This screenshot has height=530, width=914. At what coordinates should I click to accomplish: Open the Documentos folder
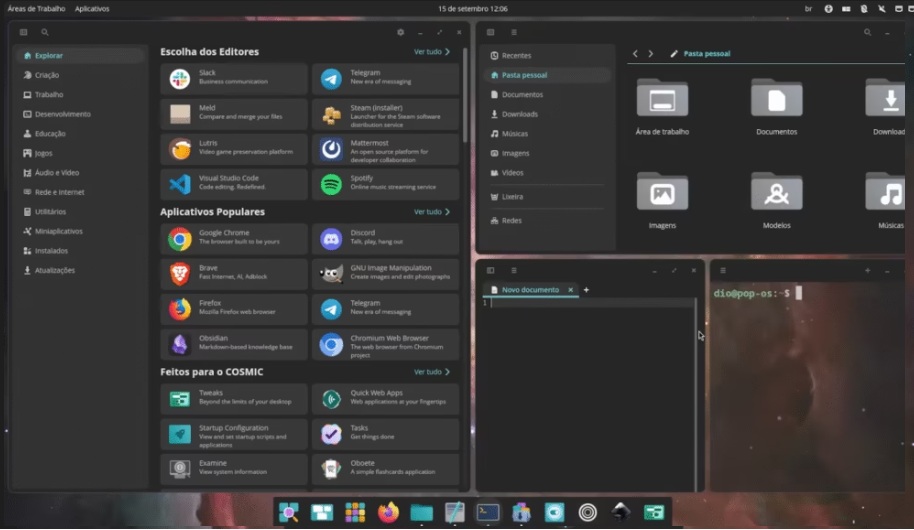776,105
